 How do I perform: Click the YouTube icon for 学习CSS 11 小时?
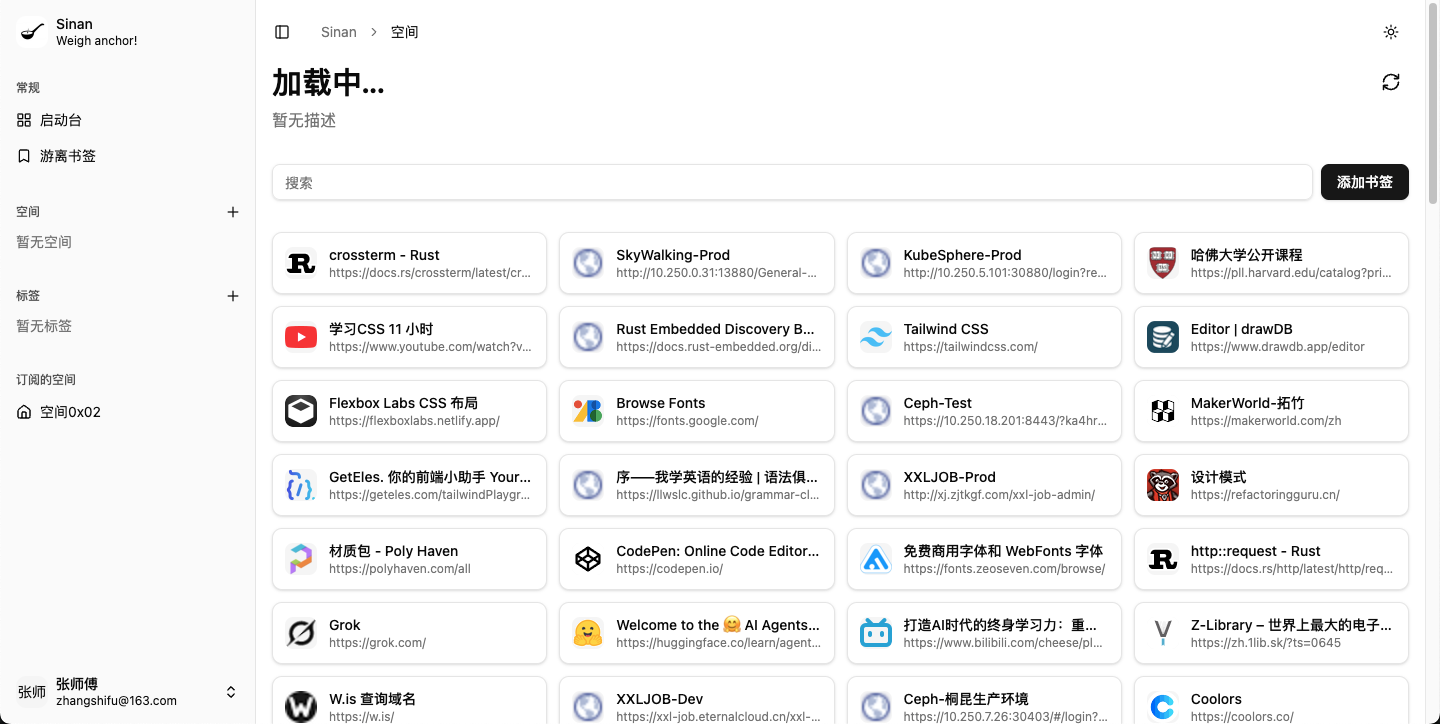pyautogui.click(x=301, y=337)
